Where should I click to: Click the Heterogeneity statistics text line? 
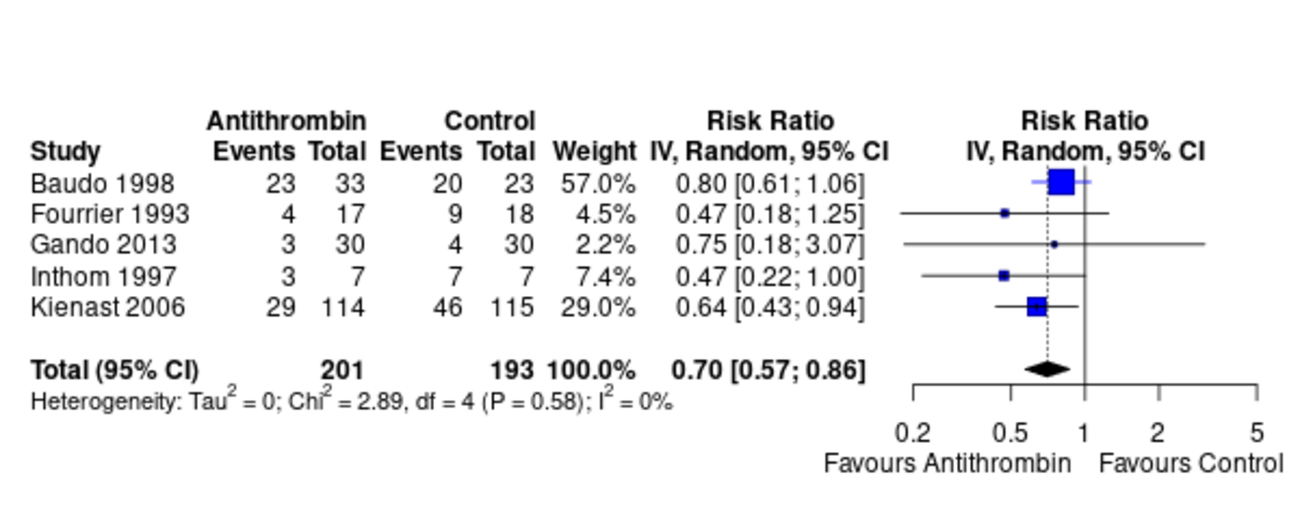(352, 402)
